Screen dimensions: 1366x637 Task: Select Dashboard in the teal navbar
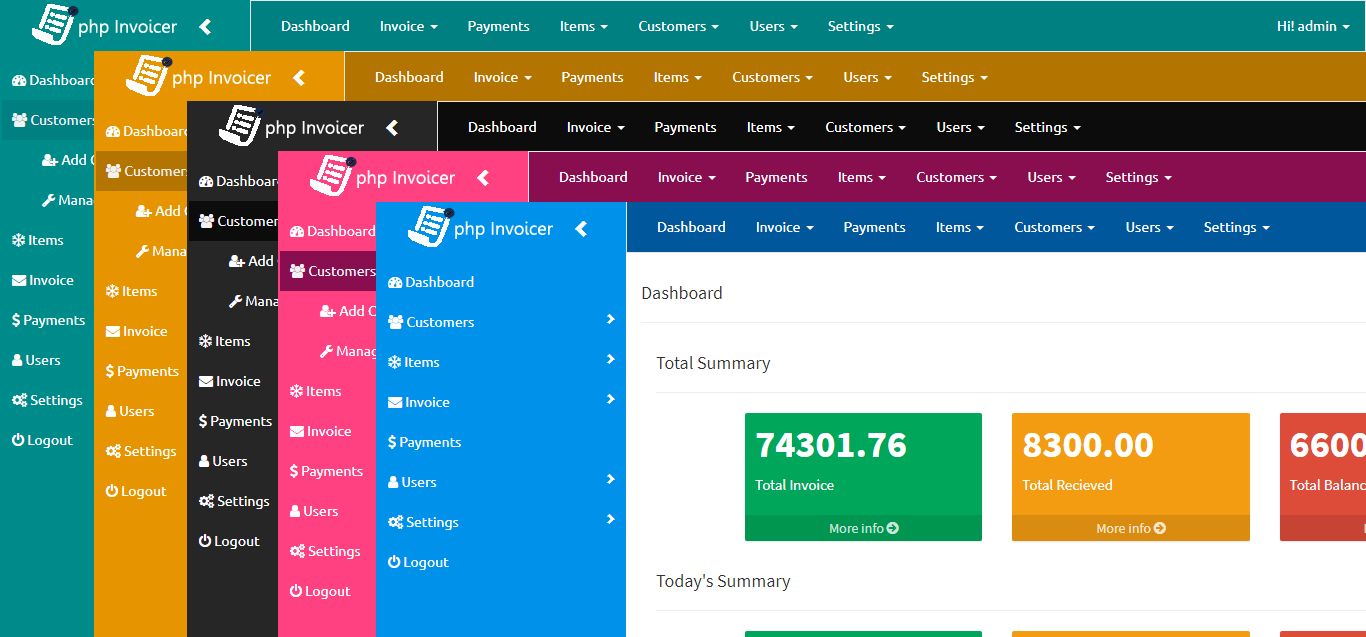[x=315, y=26]
